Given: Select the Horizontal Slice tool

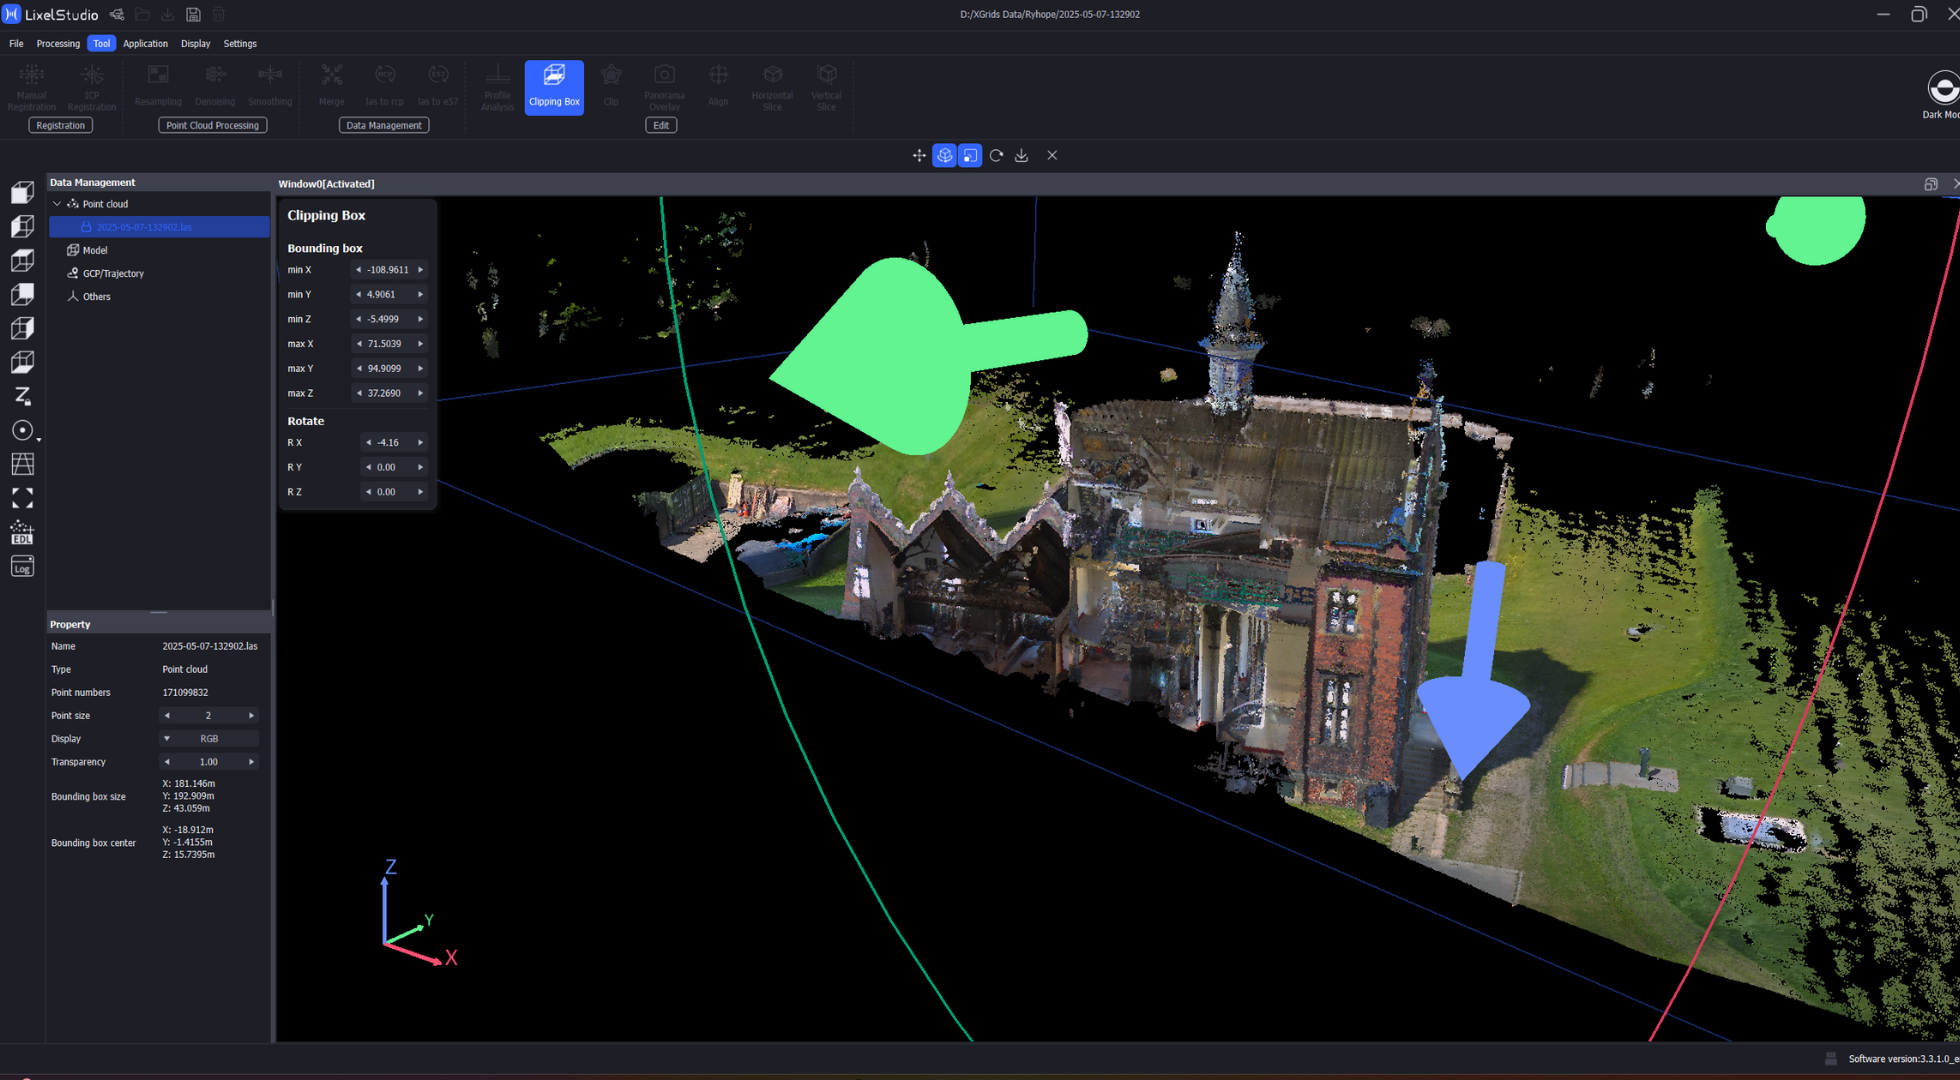Looking at the screenshot, I should pyautogui.click(x=772, y=86).
